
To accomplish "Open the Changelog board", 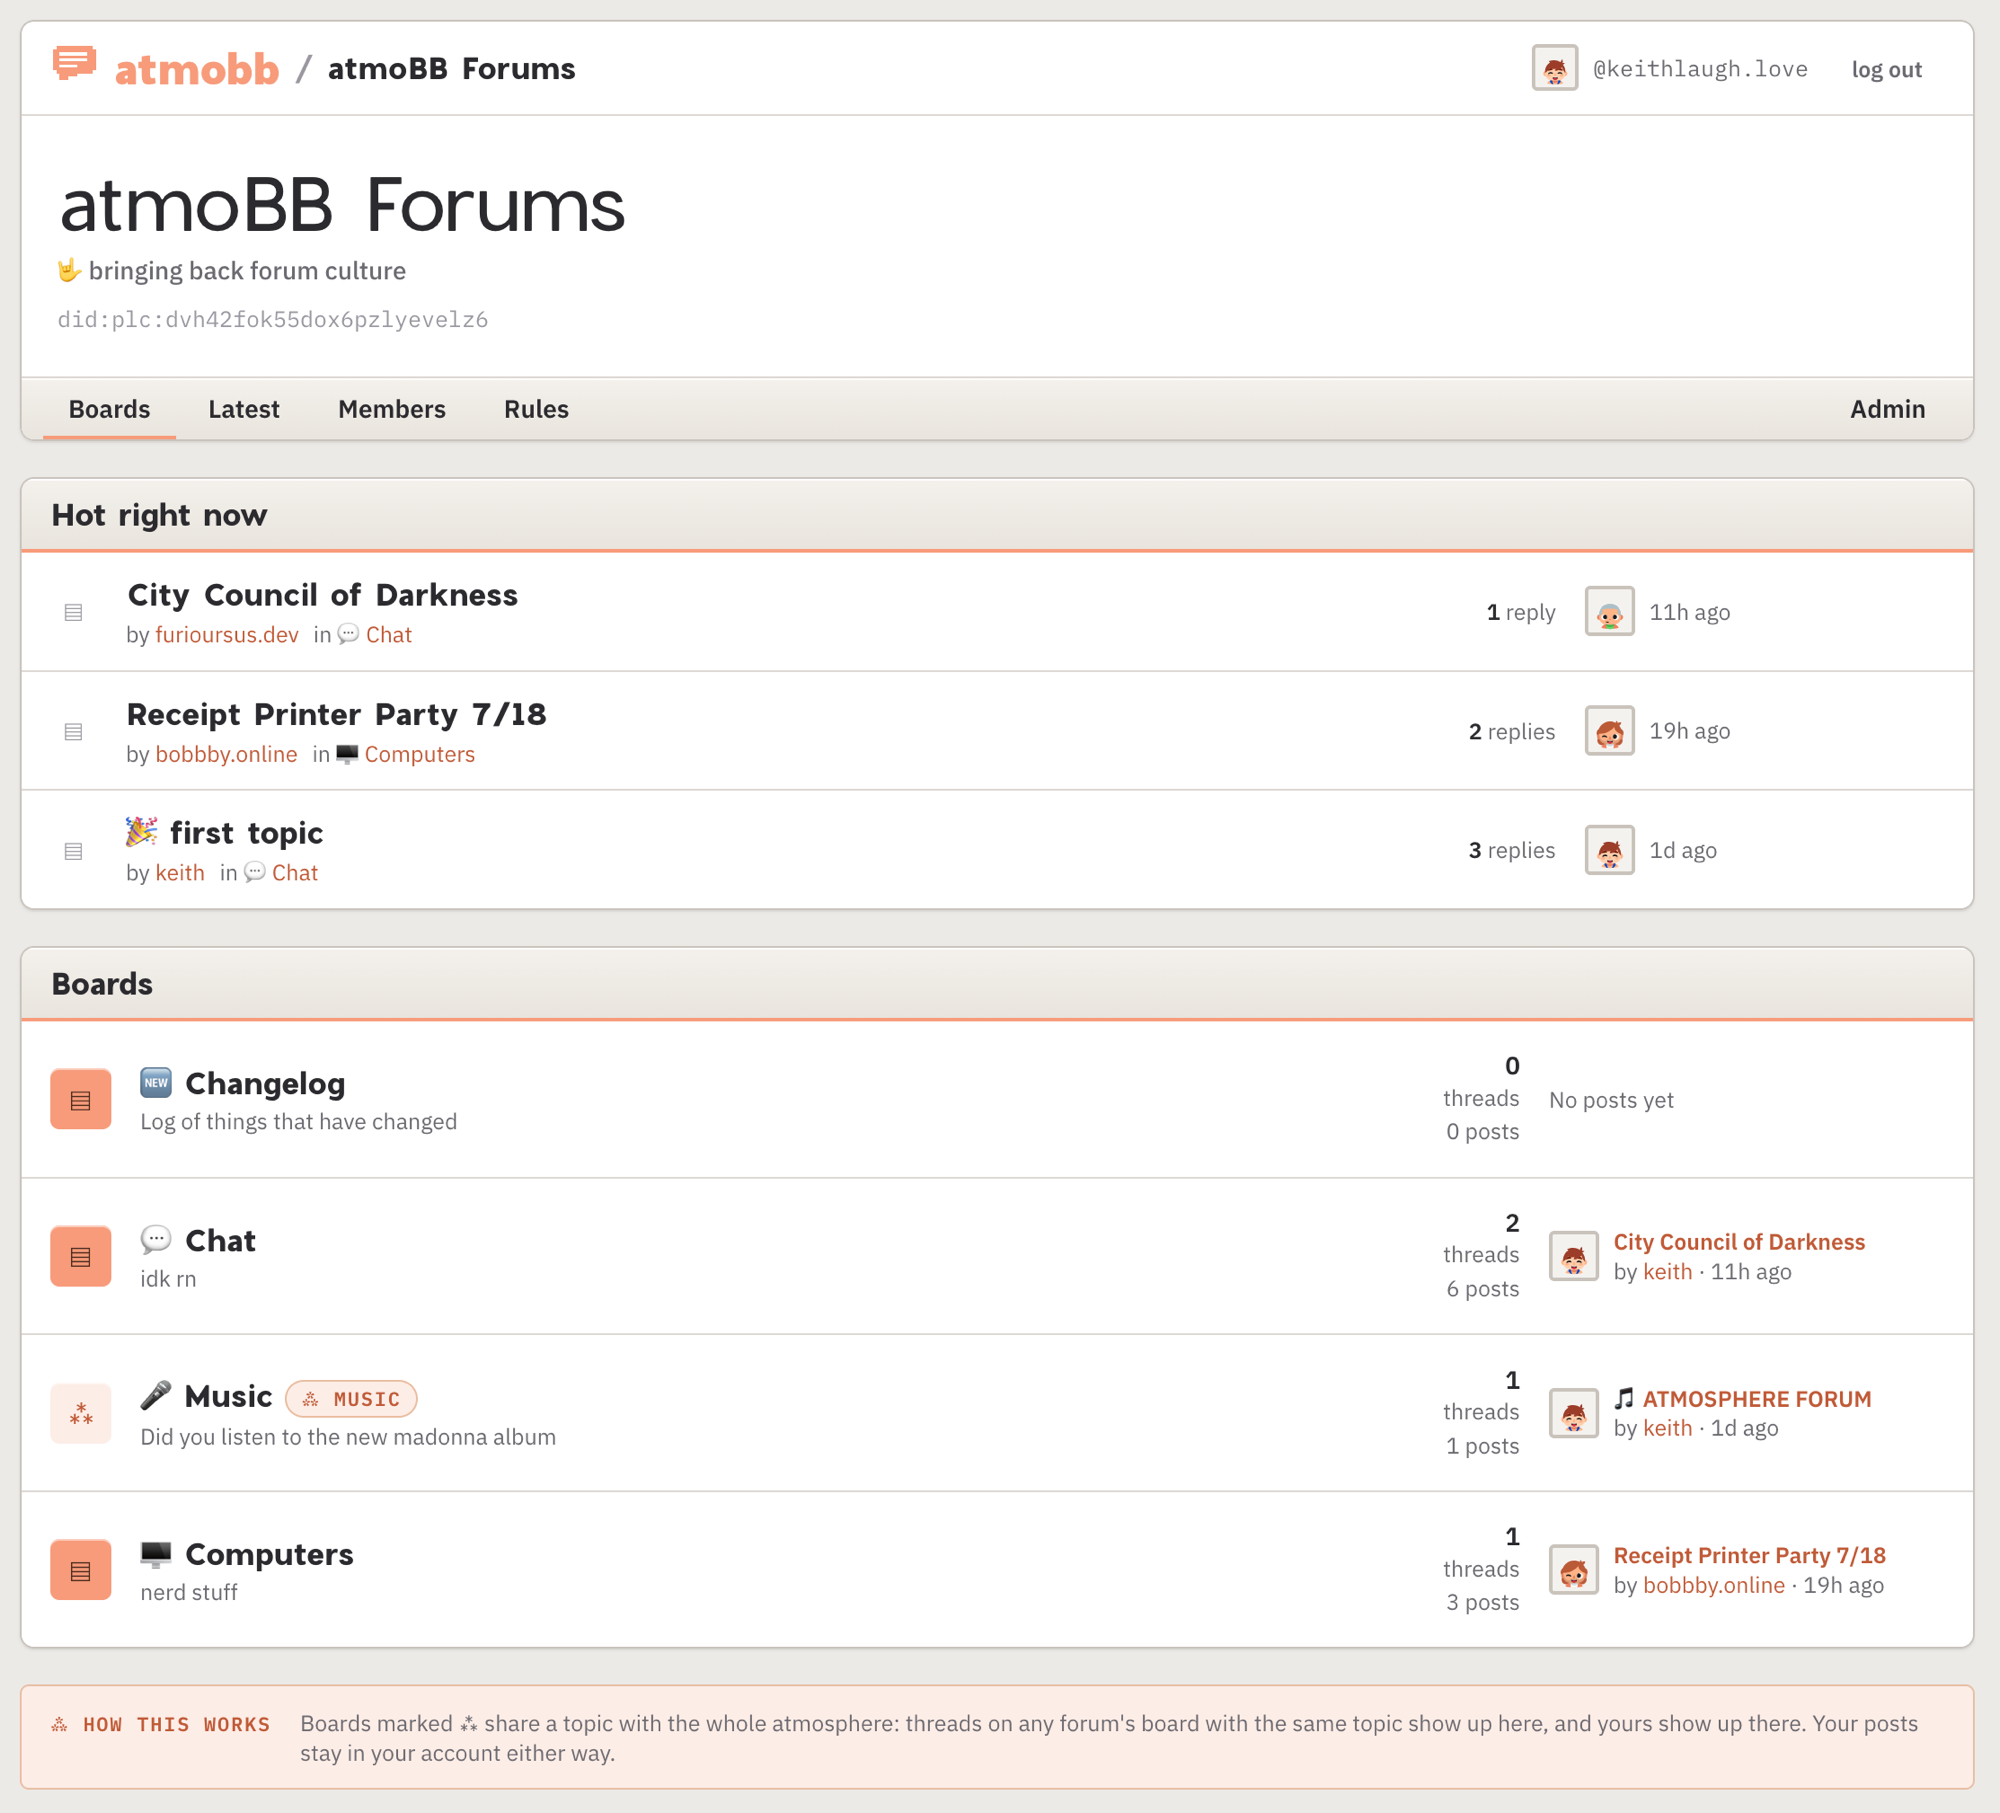I will pyautogui.click(x=265, y=1084).
